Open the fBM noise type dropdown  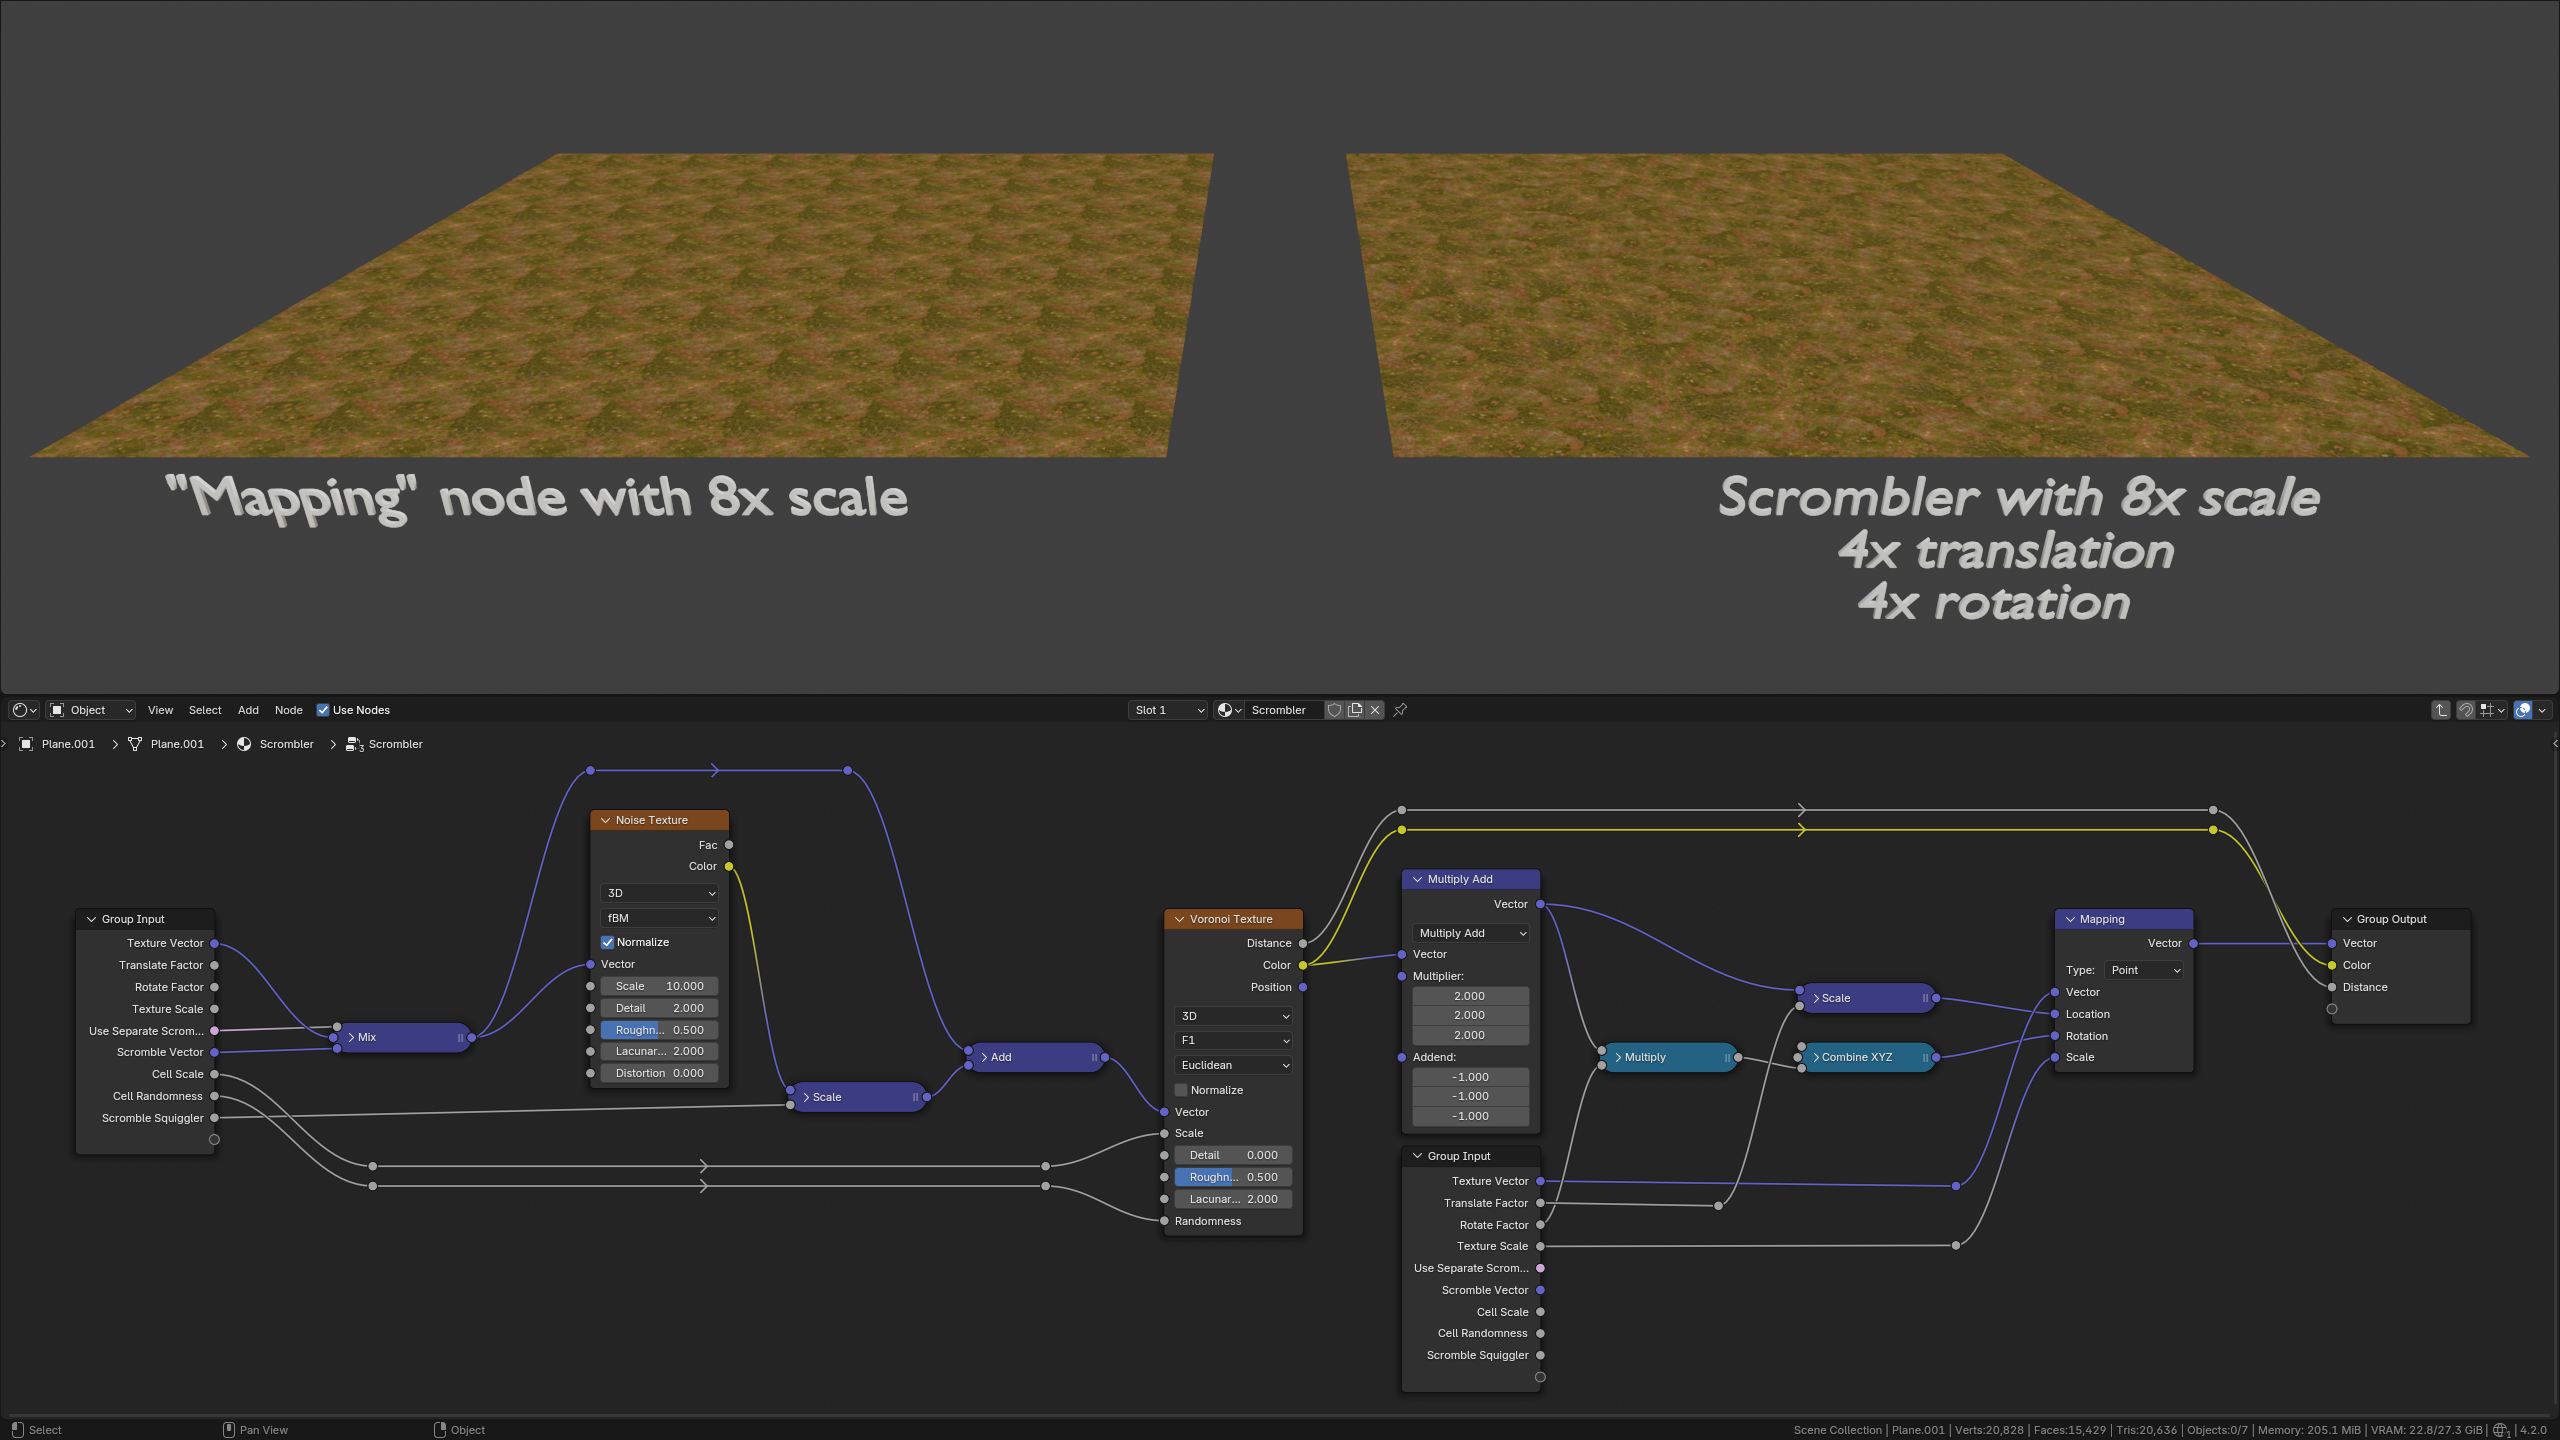(x=660, y=918)
